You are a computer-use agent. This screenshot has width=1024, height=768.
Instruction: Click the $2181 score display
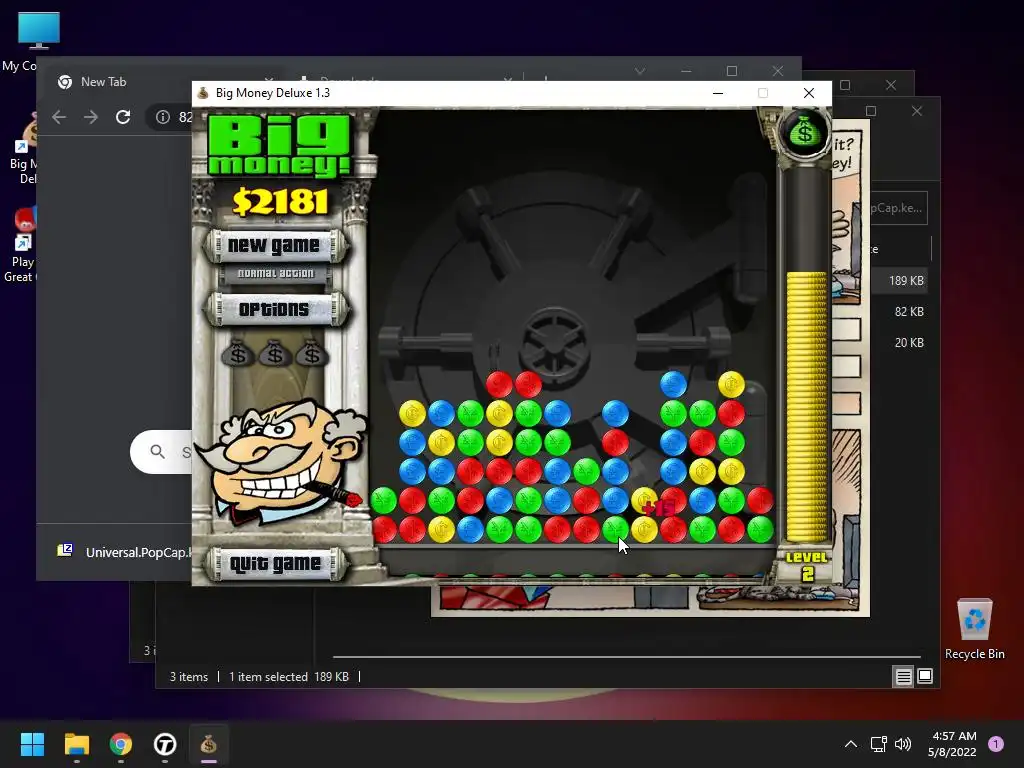pyautogui.click(x=280, y=201)
